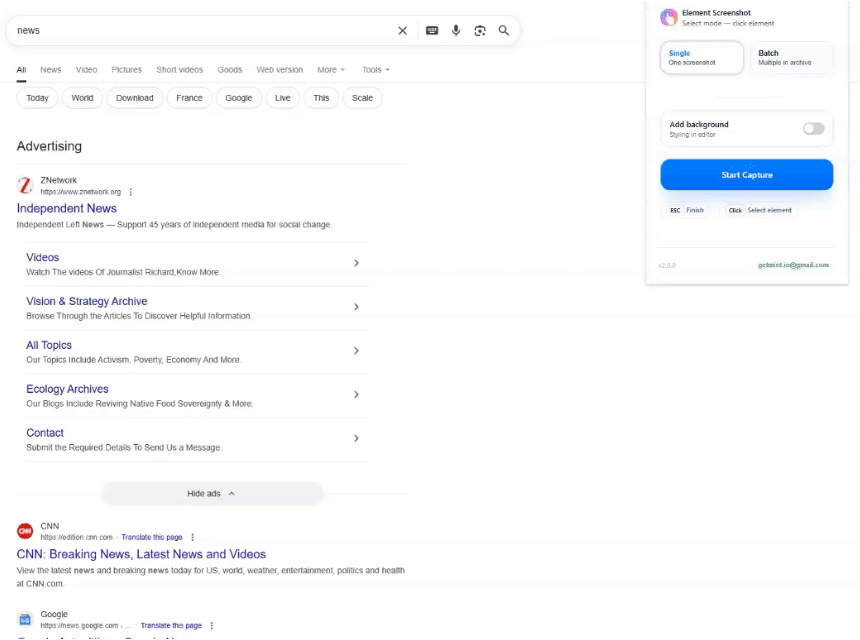Open the three-dot menu on the CNN result

pyautogui.click(x=193, y=536)
